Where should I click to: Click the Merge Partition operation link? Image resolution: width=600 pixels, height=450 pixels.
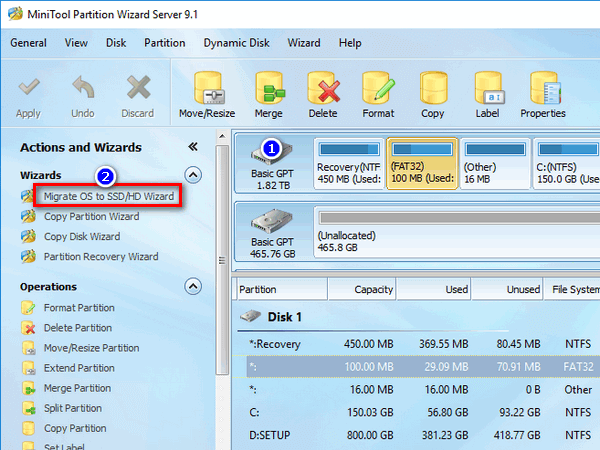coord(77,388)
